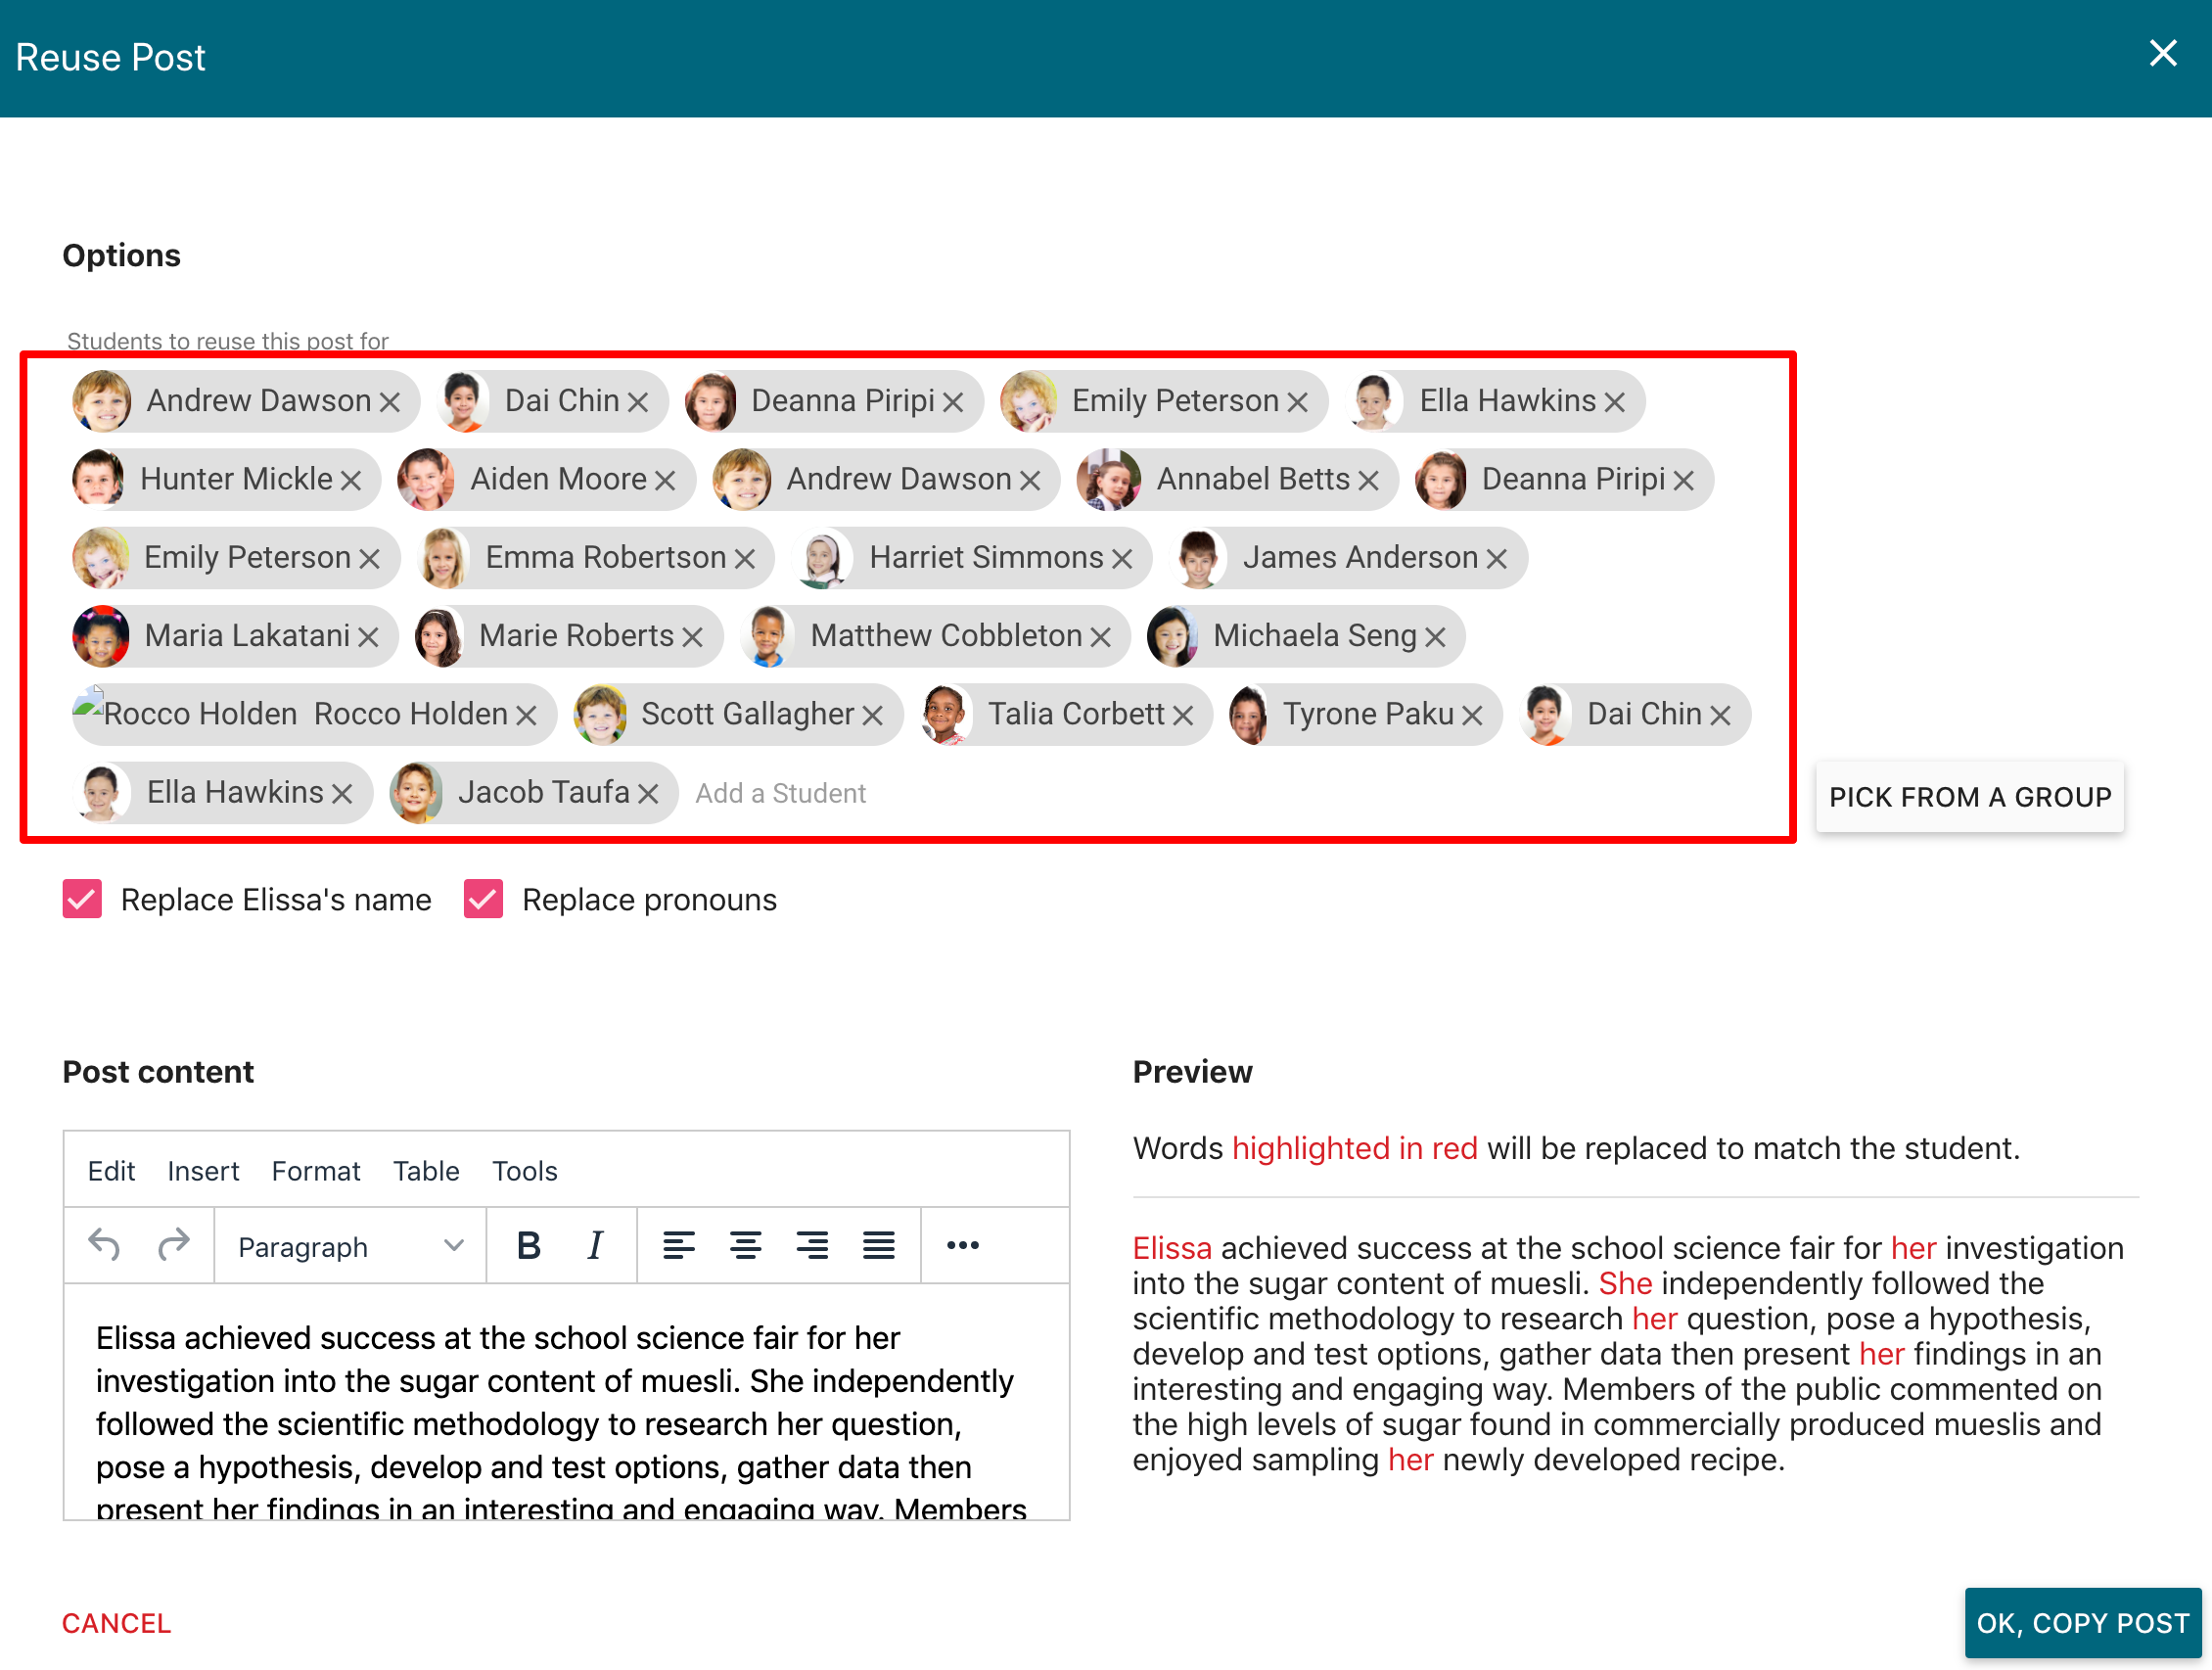Click the Pick From a Group button
This screenshot has height=1670, width=2212.
coord(1969,797)
